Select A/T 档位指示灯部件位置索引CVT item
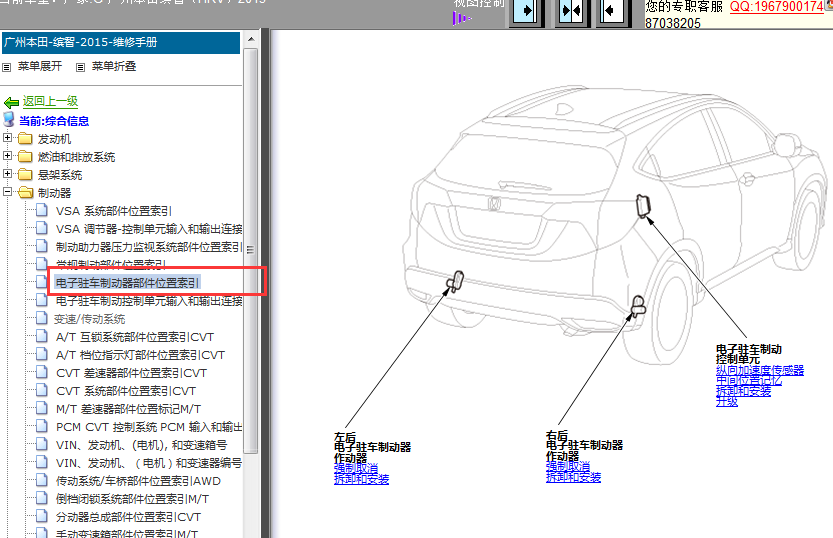Screen dimensions: 833x538 (x=140, y=355)
